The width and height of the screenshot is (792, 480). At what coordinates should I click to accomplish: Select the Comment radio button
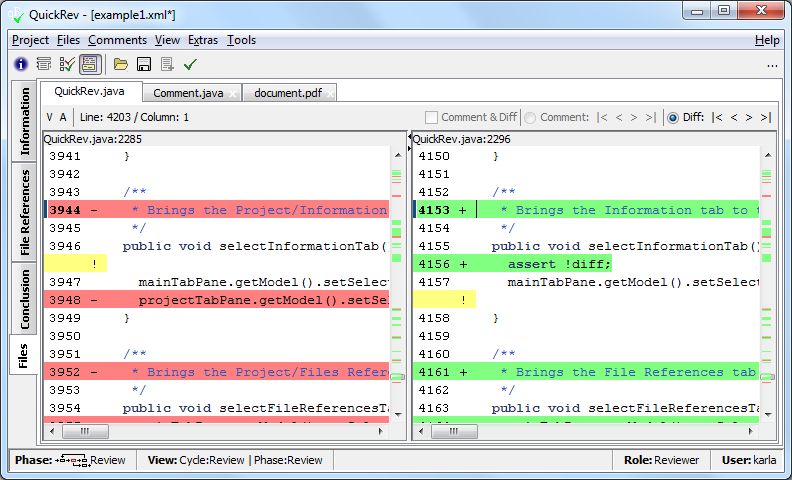[530, 118]
